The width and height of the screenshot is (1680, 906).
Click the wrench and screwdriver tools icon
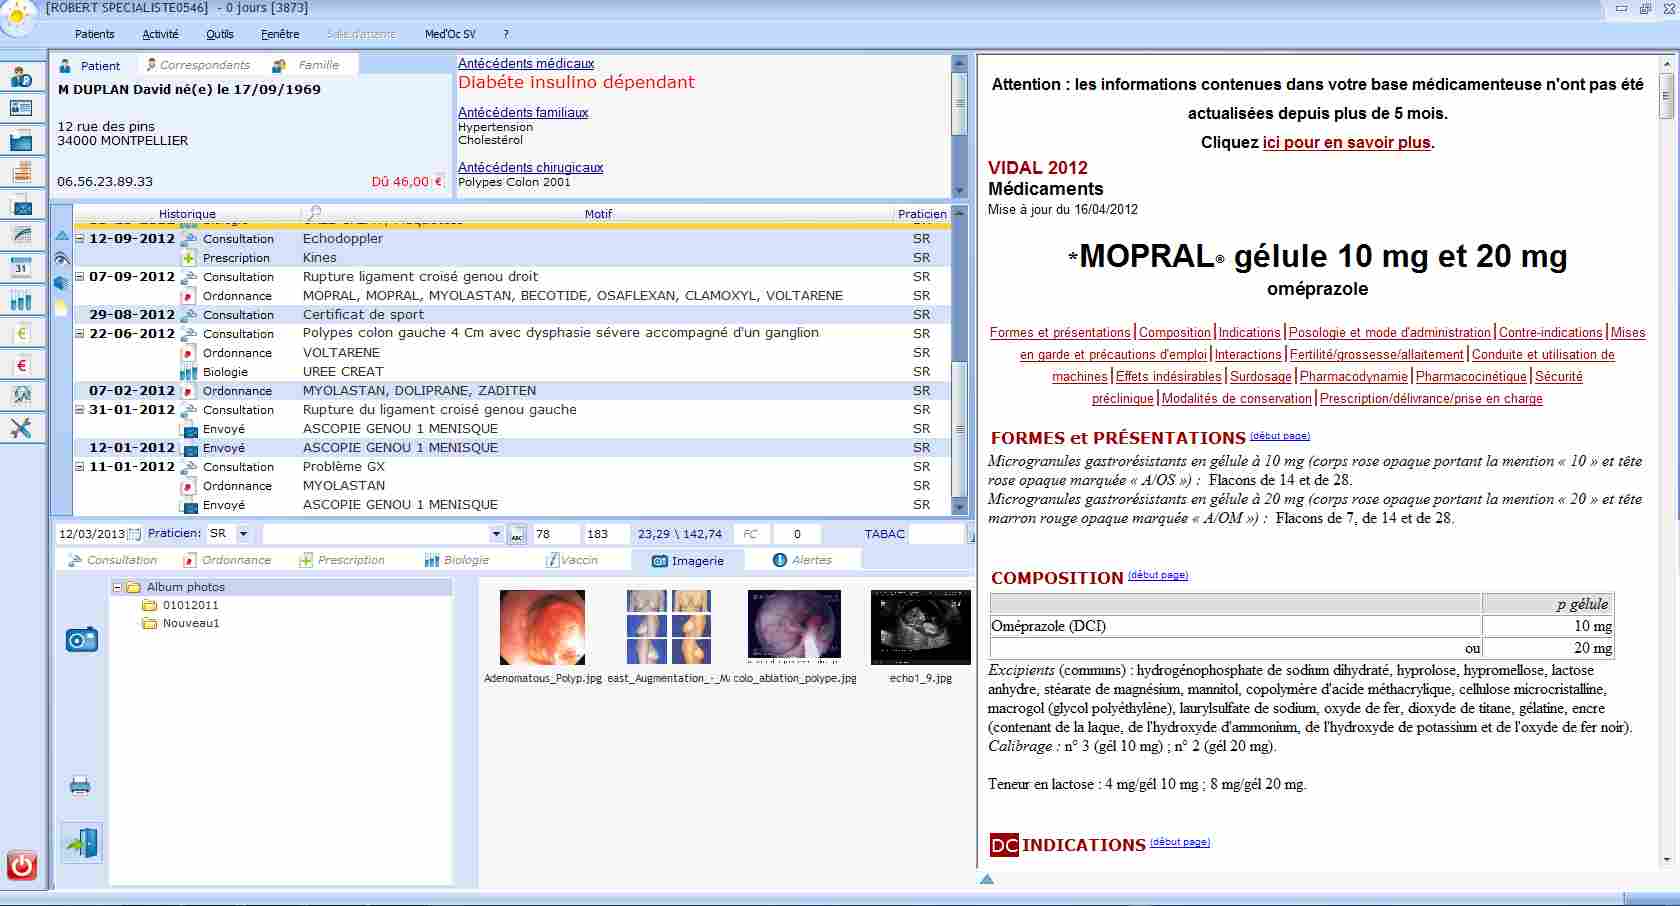click(x=21, y=428)
